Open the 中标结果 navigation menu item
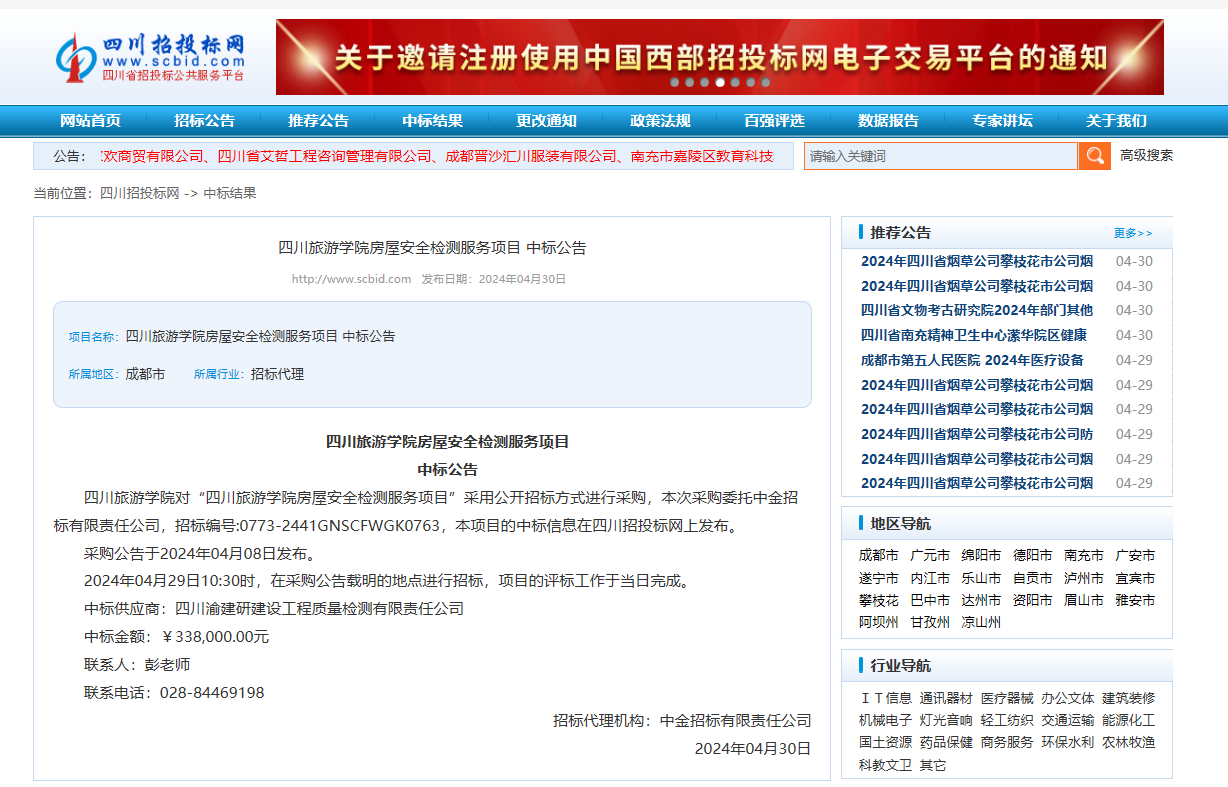The image size is (1228, 787). coord(432,121)
